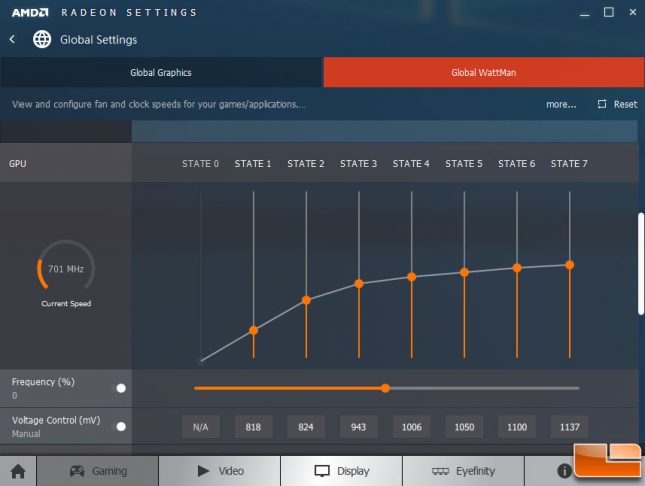The image size is (645, 486).
Task: Click the STATE 0 column header
Action: (x=200, y=163)
